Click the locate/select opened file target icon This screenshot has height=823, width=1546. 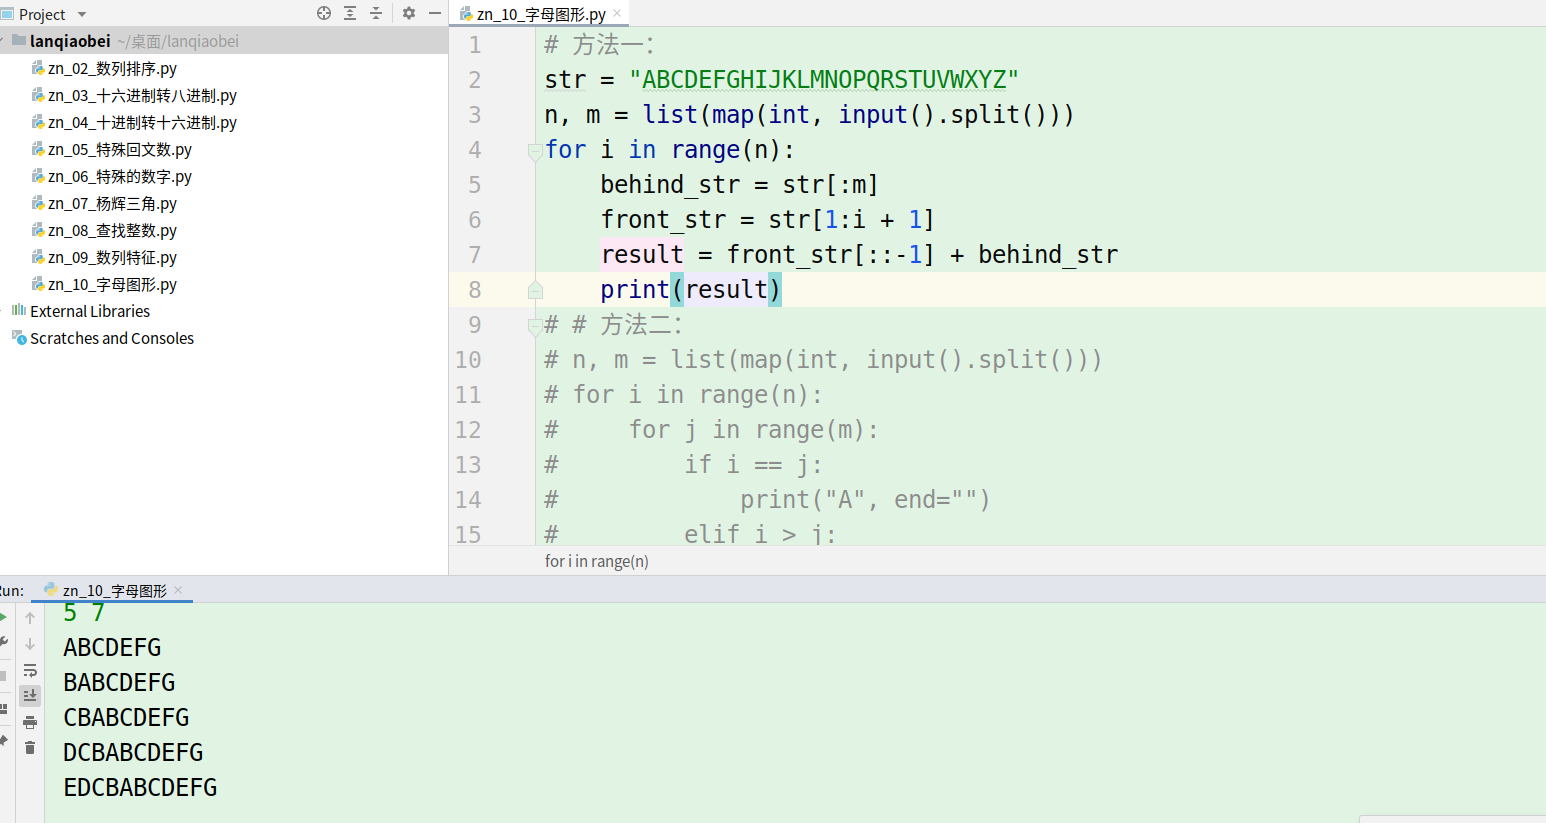click(x=324, y=13)
